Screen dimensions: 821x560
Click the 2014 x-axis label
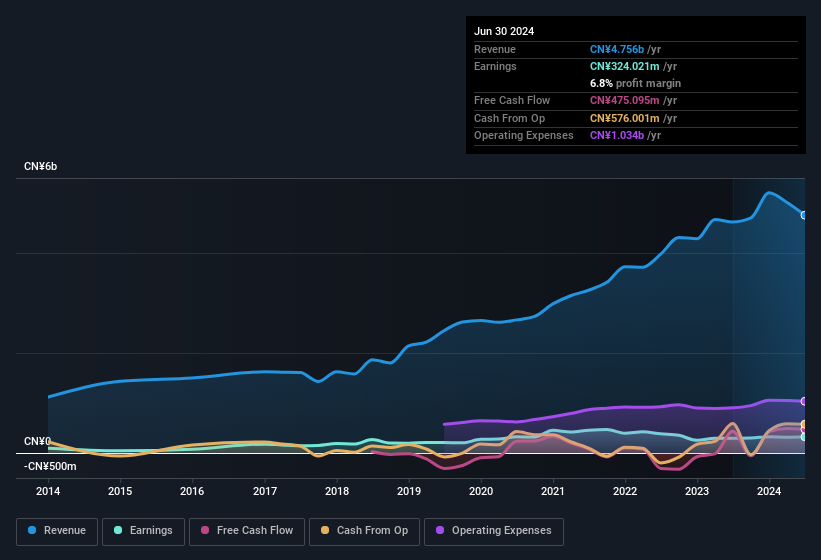(48, 491)
